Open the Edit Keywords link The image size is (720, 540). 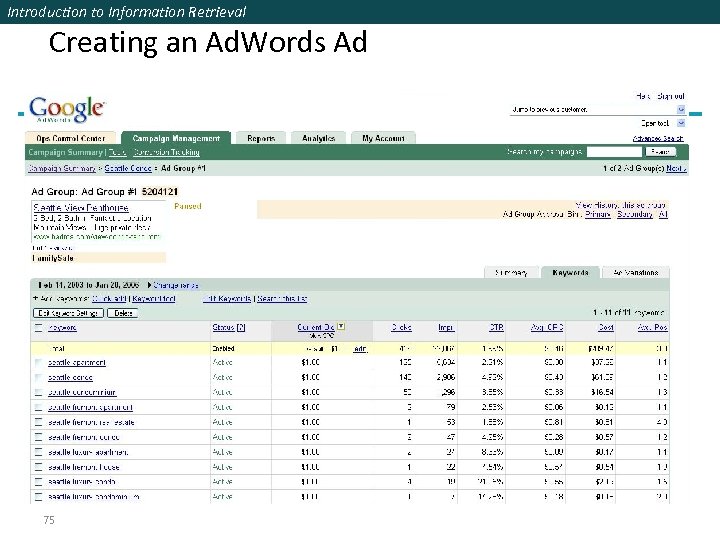(227, 298)
